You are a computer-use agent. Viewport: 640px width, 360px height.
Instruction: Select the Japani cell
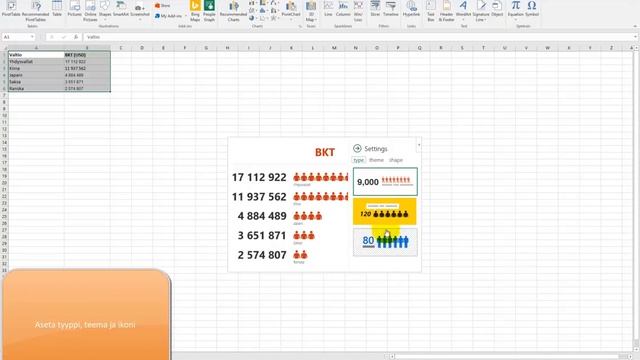pos(36,75)
